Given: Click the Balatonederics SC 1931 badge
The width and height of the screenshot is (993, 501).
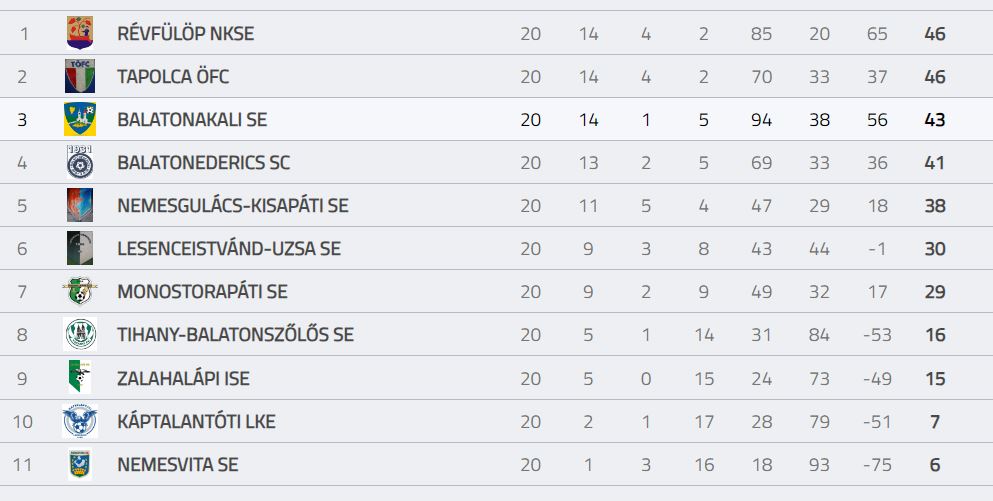Looking at the screenshot, I should click(80, 162).
